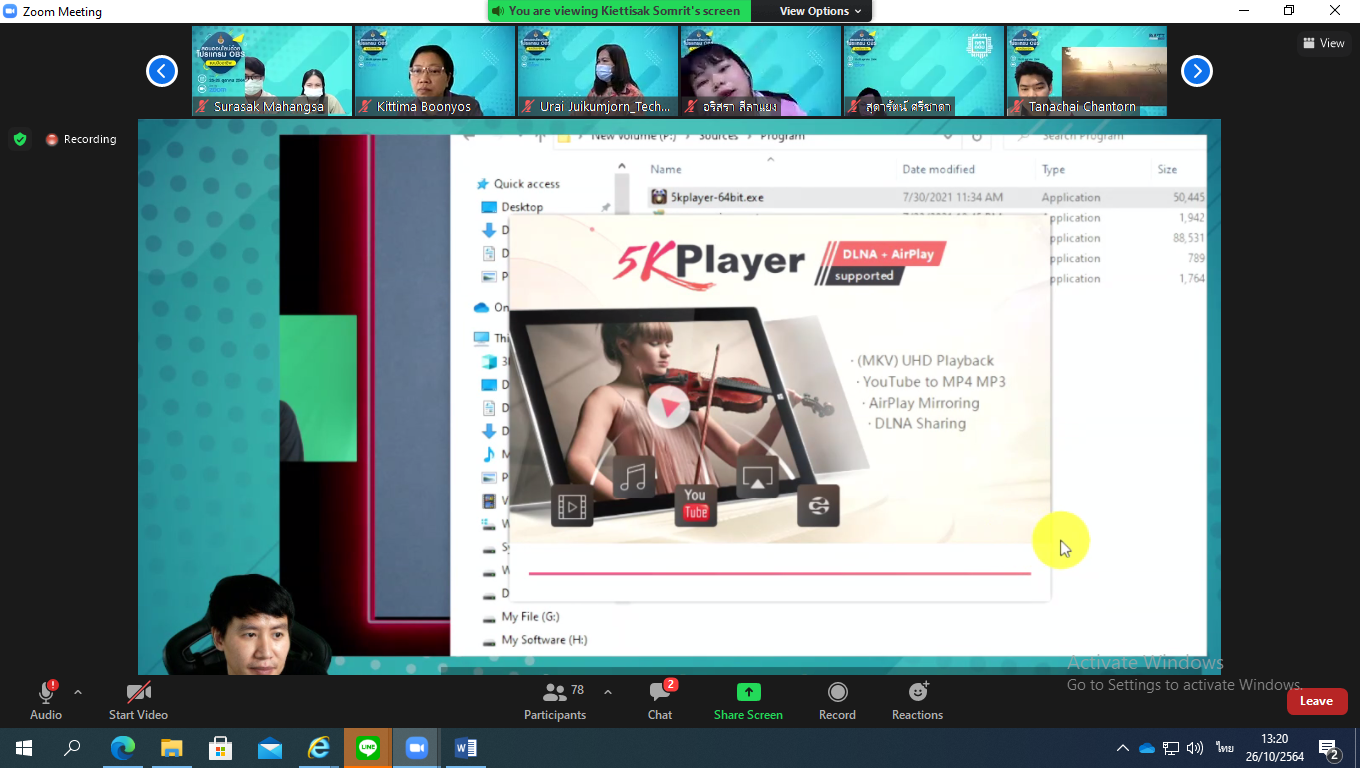Screen dimensions: 1360x768
Task: Click the 5KPlayer play button
Action: (x=668, y=406)
